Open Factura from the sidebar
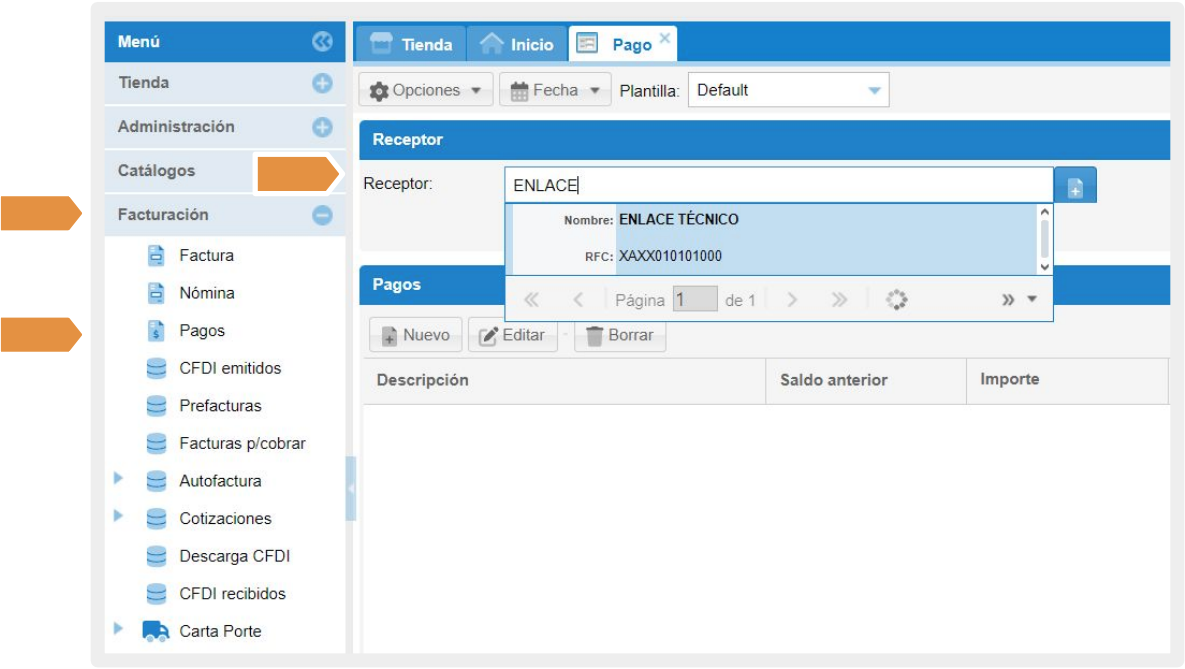 pyautogui.click(x=206, y=256)
